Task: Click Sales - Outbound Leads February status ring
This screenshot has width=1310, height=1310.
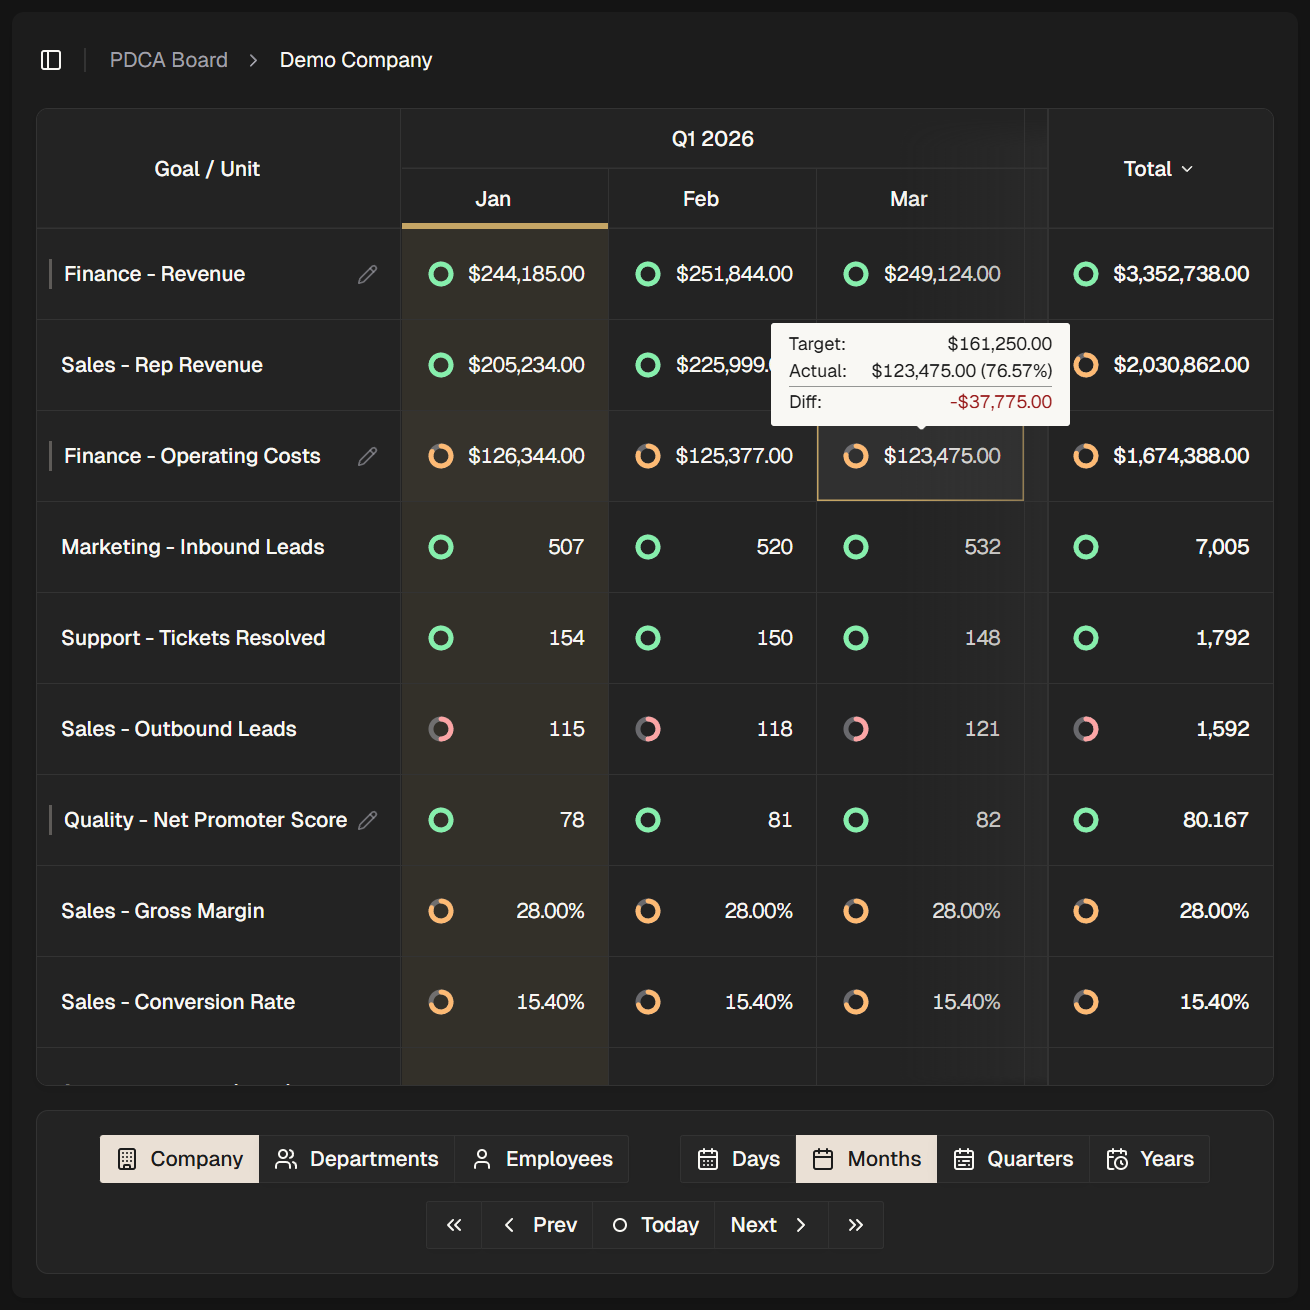Action: pos(648,729)
